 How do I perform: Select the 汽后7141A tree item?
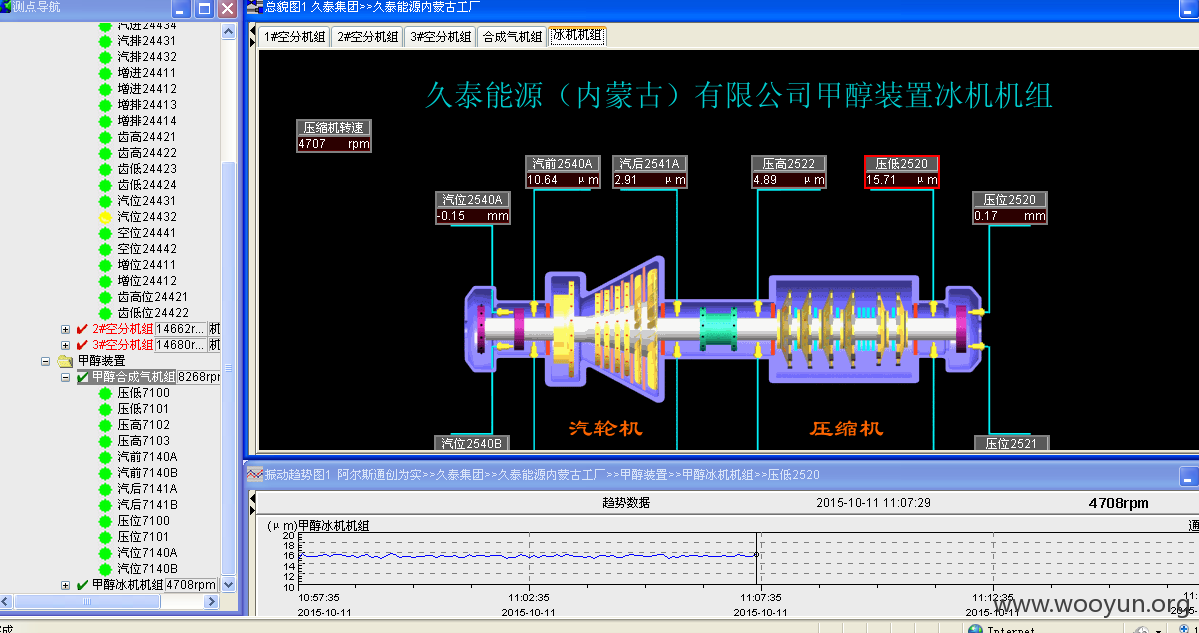[147, 489]
